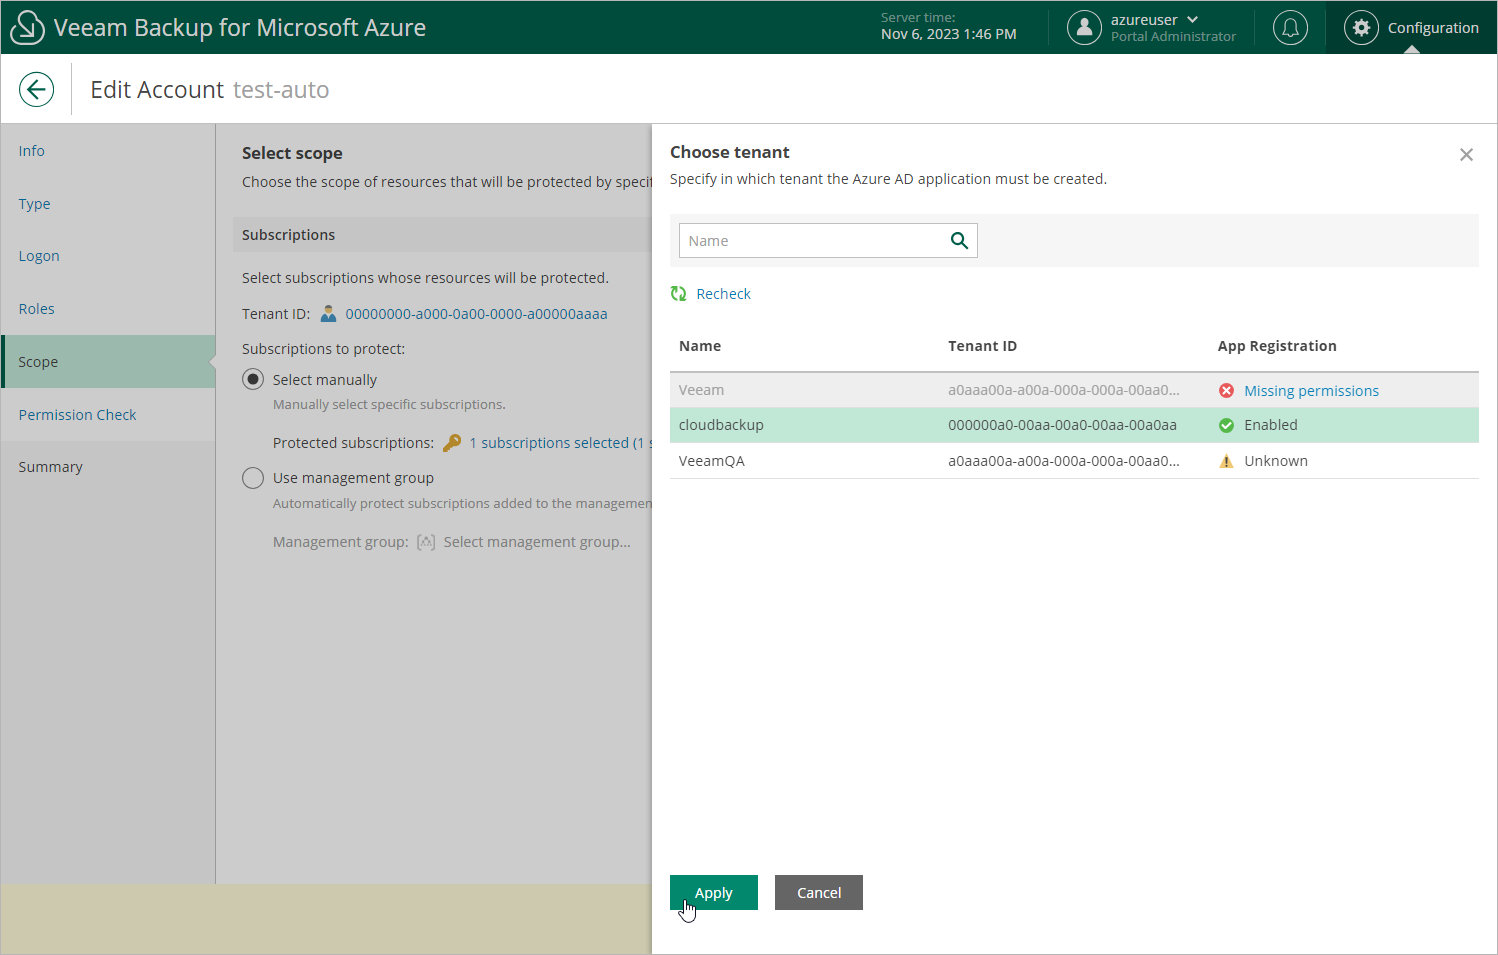The width and height of the screenshot is (1498, 955).
Task: Click the Unknown status text
Action: (x=1276, y=461)
